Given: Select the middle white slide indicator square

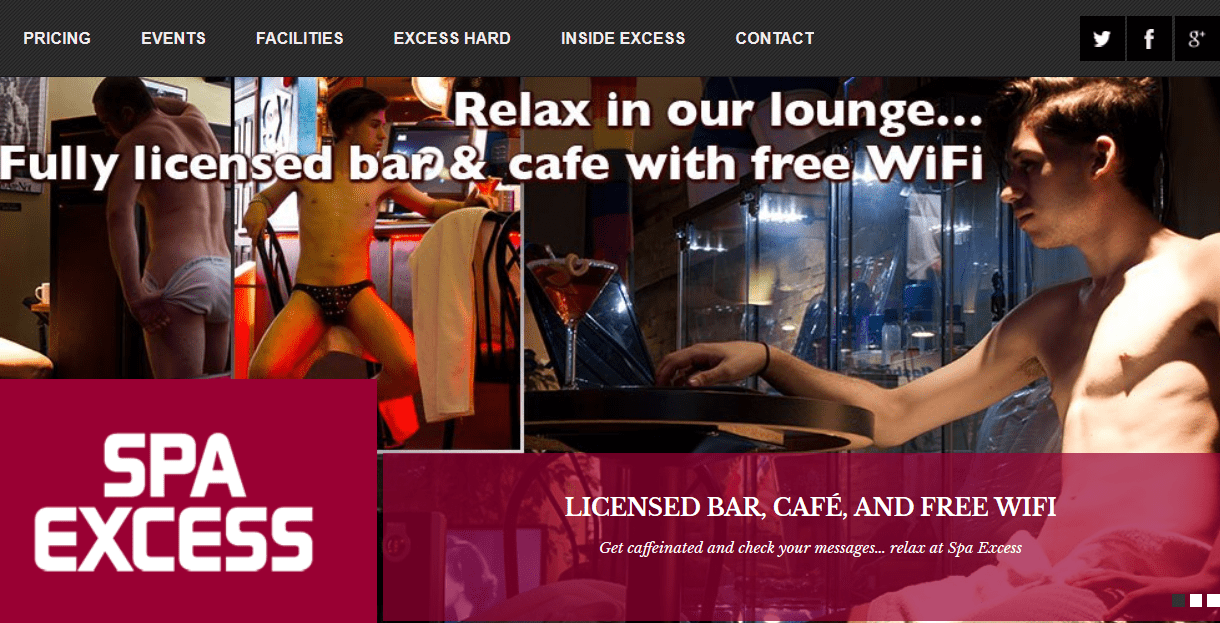Looking at the screenshot, I should point(1196,600).
